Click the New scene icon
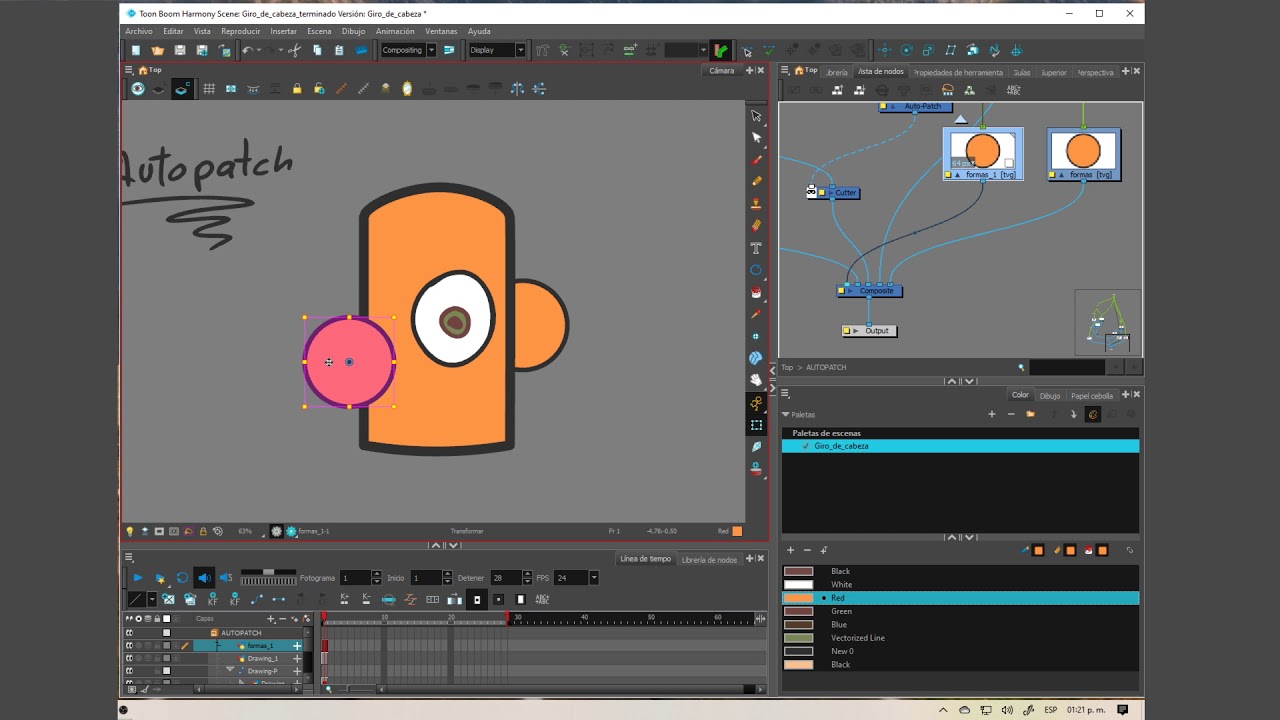The width and height of the screenshot is (1280, 720). point(136,50)
